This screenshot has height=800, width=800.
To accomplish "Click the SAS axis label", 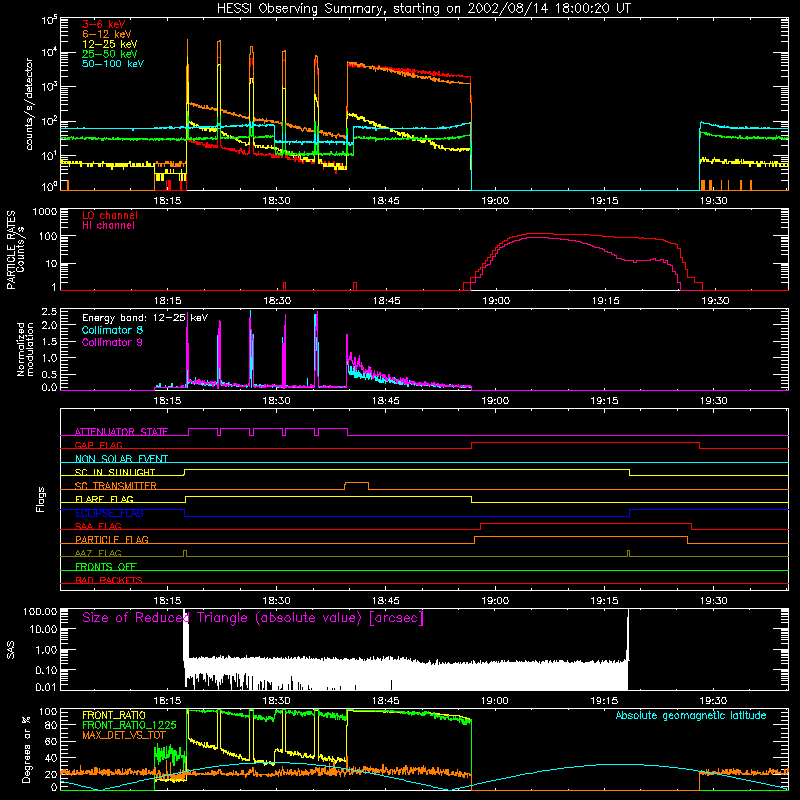I will [x=11, y=650].
